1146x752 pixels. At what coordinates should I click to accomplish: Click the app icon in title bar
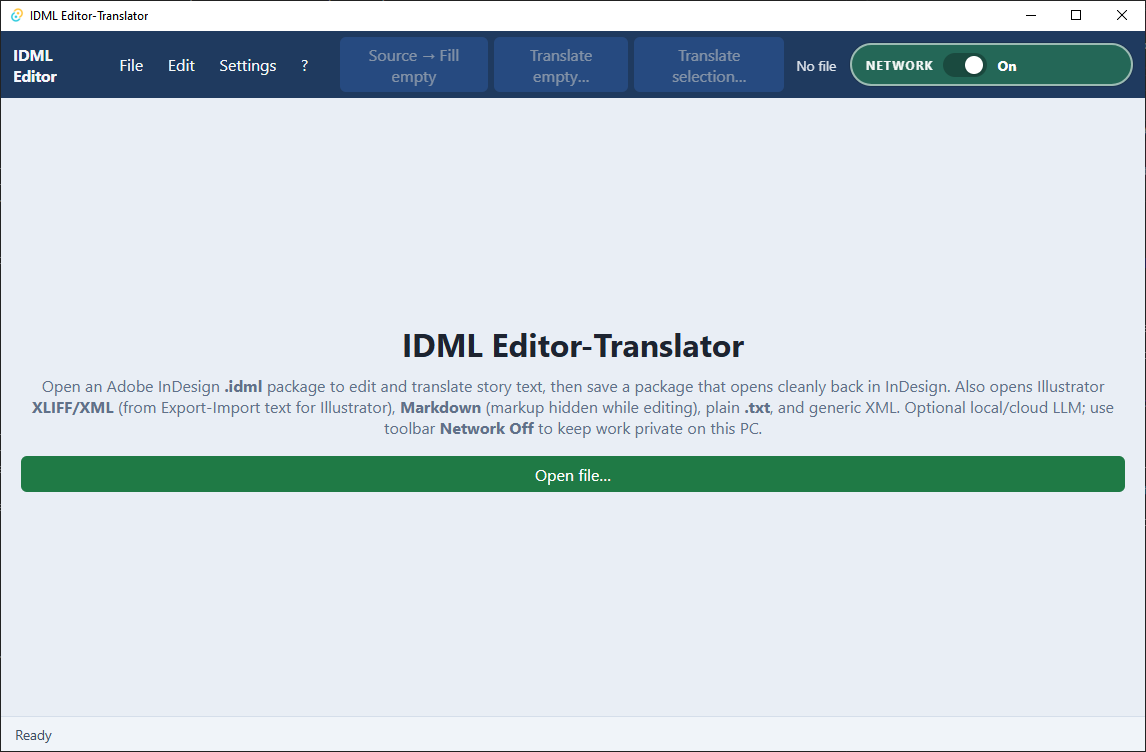coord(17,15)
